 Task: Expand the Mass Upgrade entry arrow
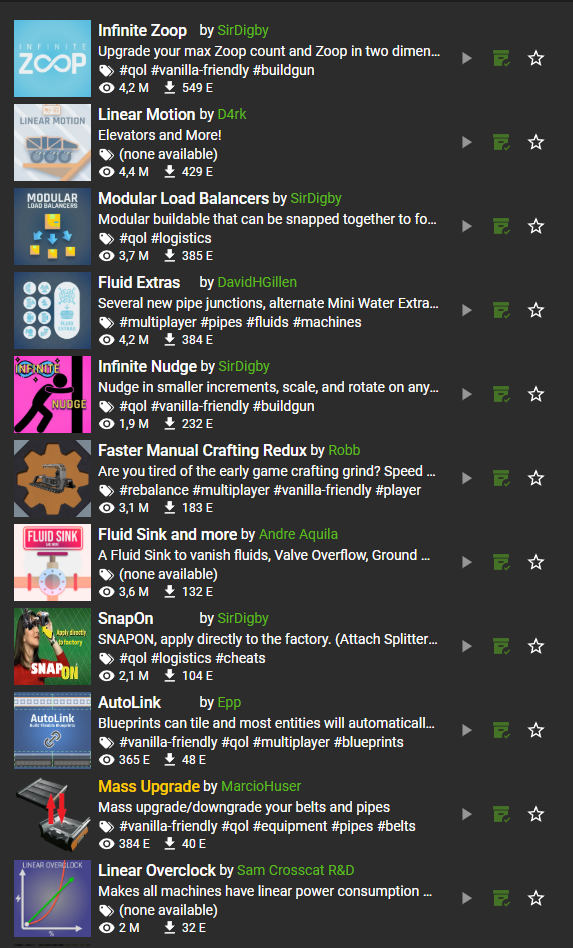pos(467,815)
